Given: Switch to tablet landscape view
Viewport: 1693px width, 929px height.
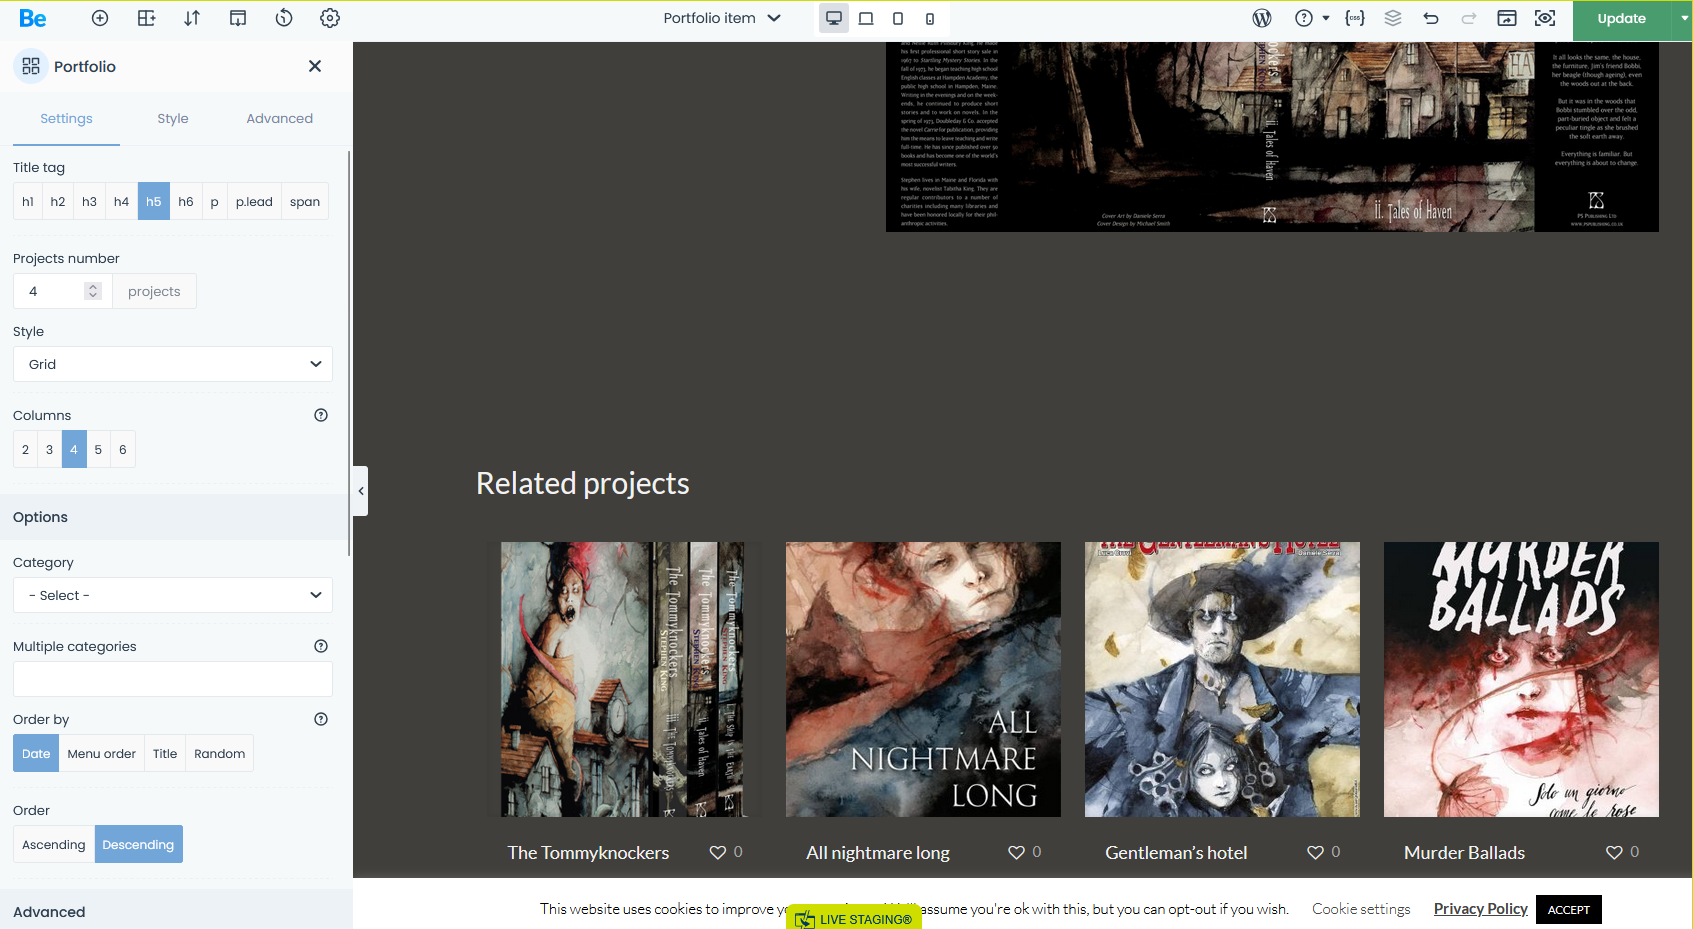Looking at the screenshot, I should (x=866, y=18).
